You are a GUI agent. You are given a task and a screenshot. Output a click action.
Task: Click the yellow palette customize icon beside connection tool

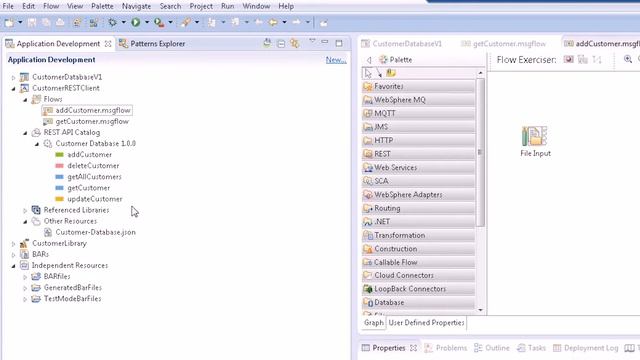pyautogui.click(x=391, y=73)
